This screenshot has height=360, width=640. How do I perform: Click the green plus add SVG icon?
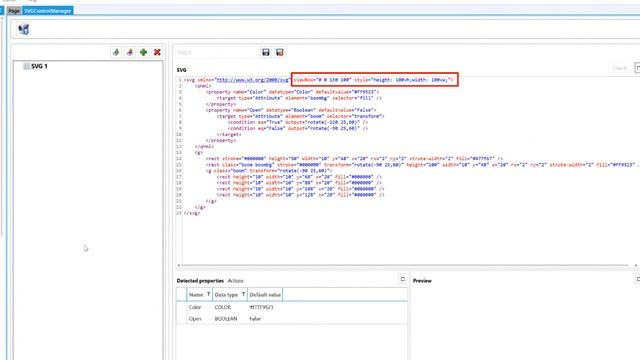[x=143, y=52]
